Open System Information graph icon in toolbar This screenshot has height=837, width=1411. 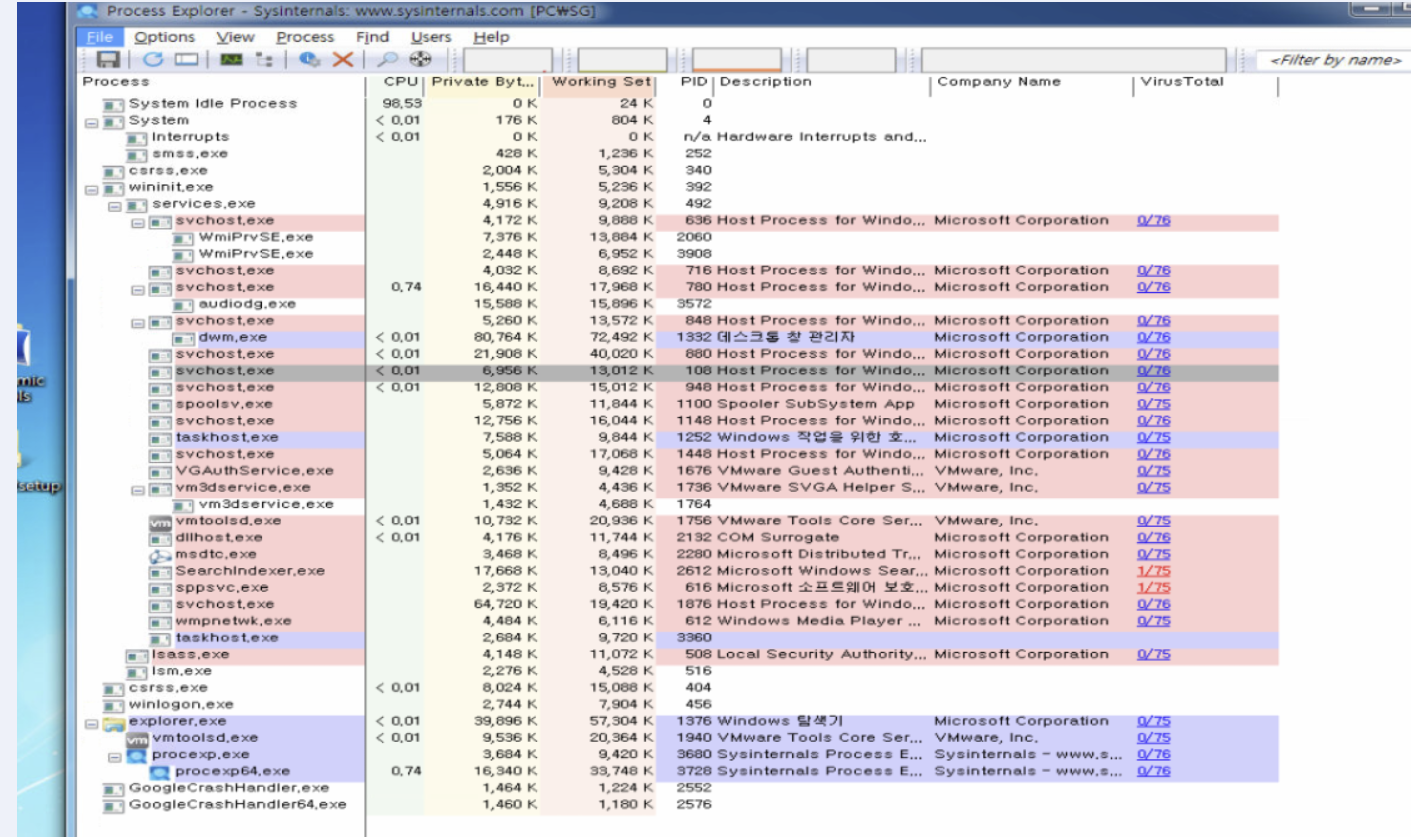231,60
